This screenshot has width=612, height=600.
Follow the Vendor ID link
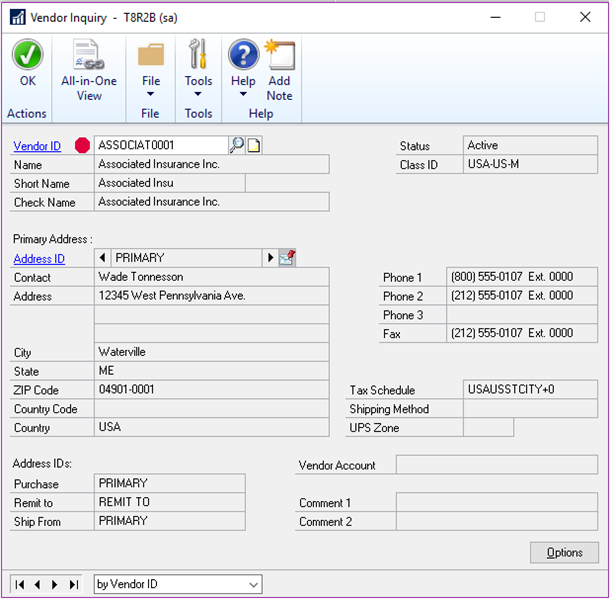pyautogui.click(x=37, y=146)
